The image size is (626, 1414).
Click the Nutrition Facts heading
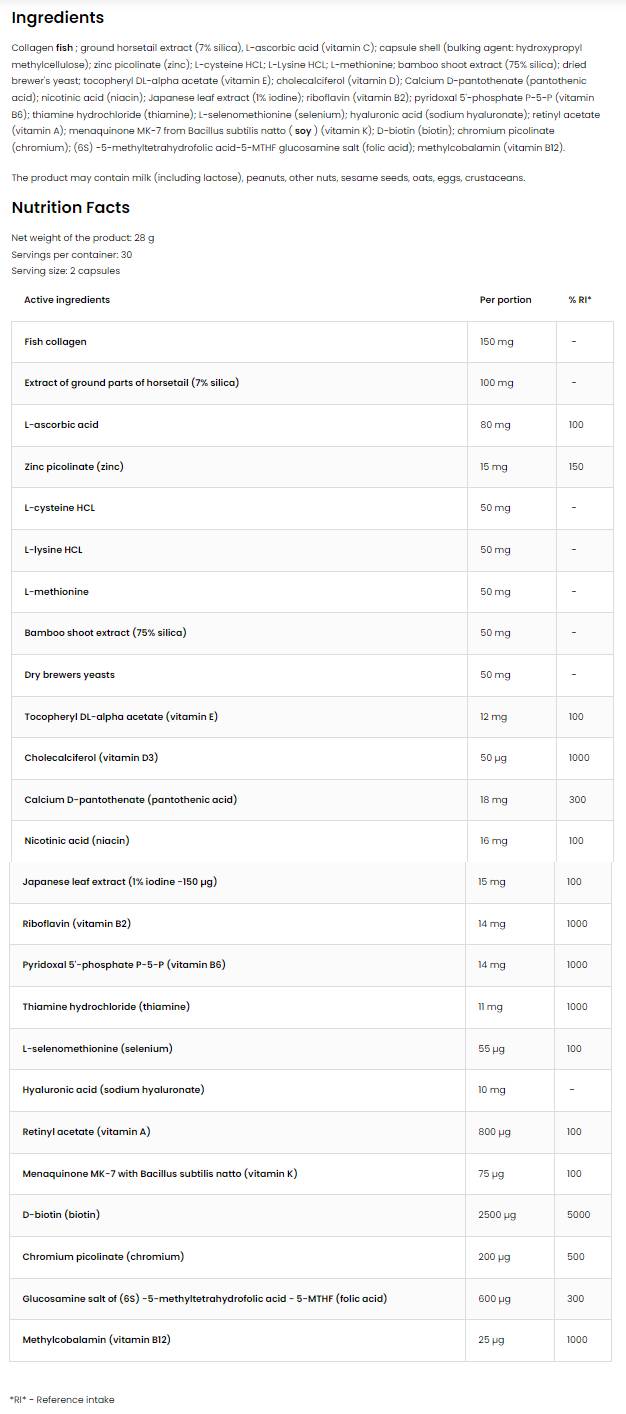(x=70, y=208)
